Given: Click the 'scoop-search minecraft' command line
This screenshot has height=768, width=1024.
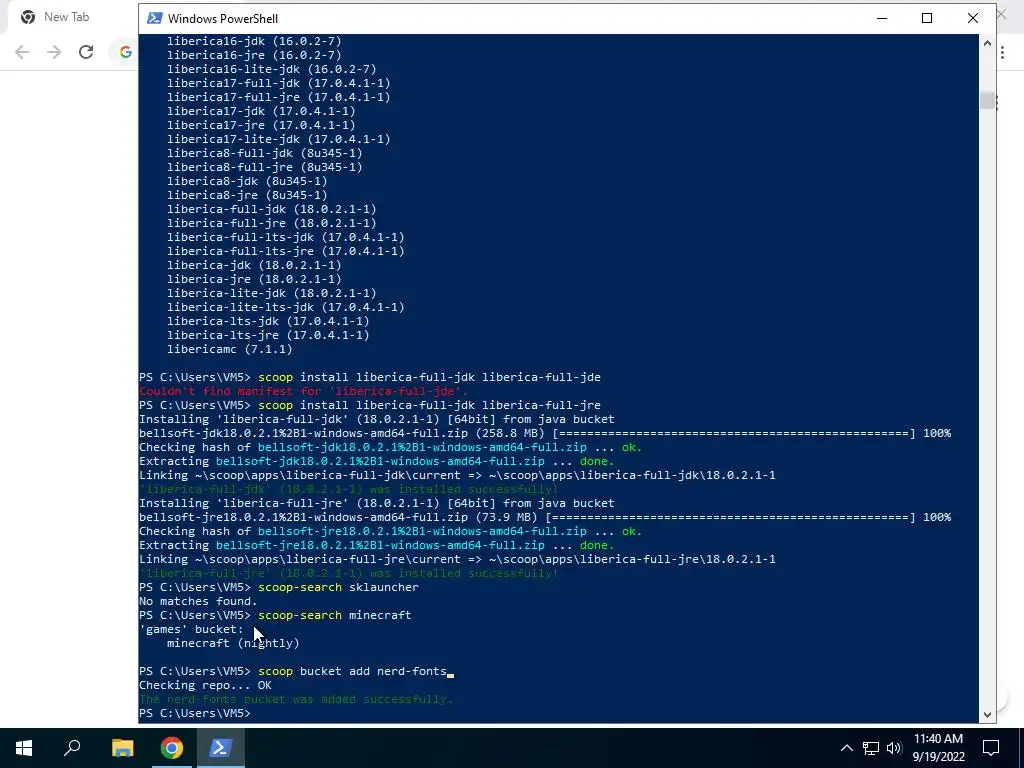Looking at the screenshot, I should coord(275,615).
